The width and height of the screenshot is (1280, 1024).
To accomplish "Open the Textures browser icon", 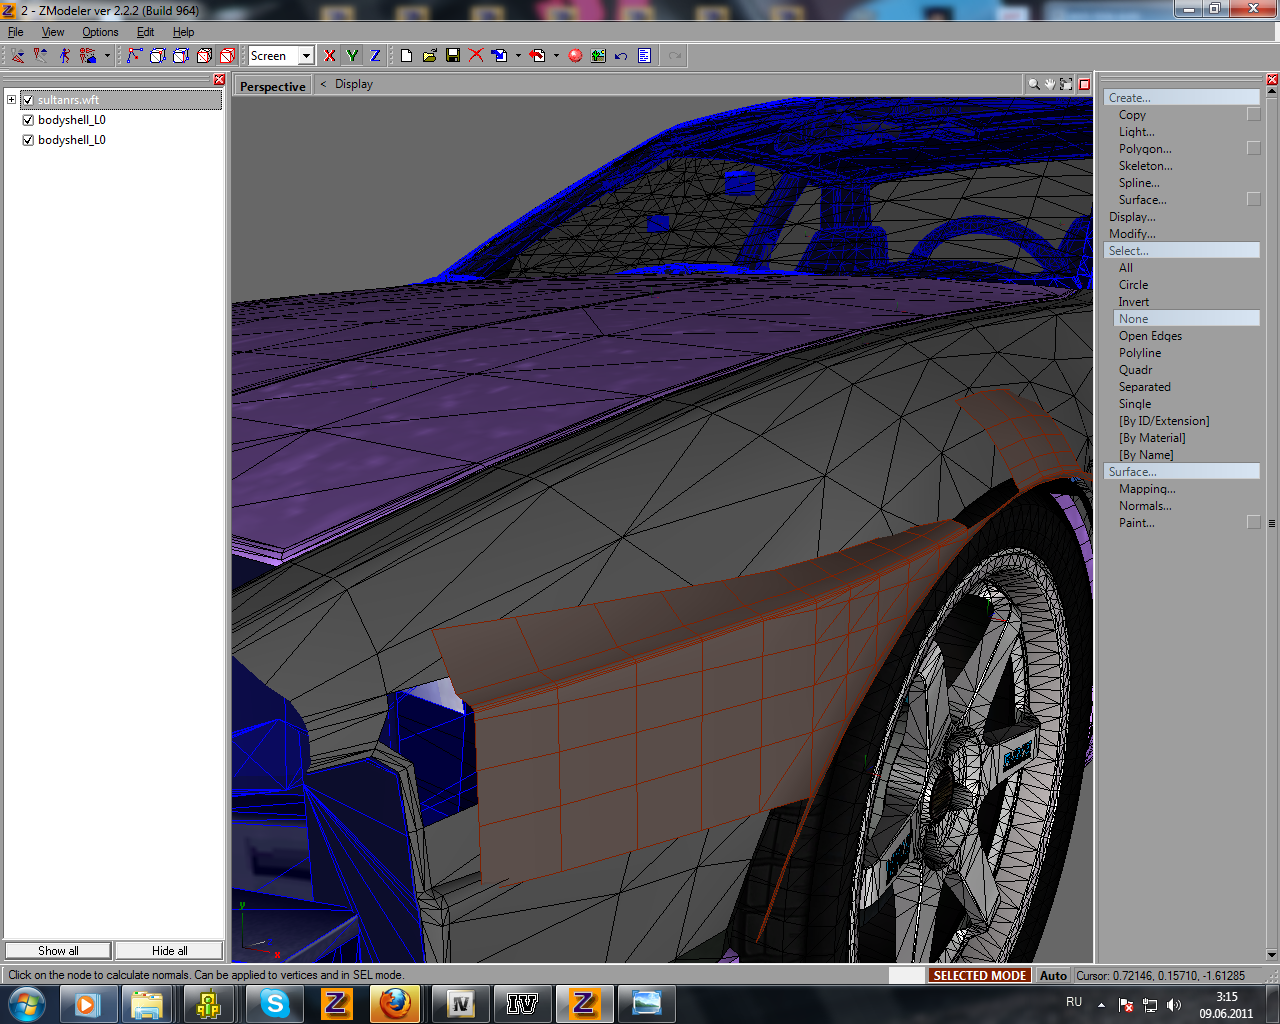I will [x=598, y=56].
